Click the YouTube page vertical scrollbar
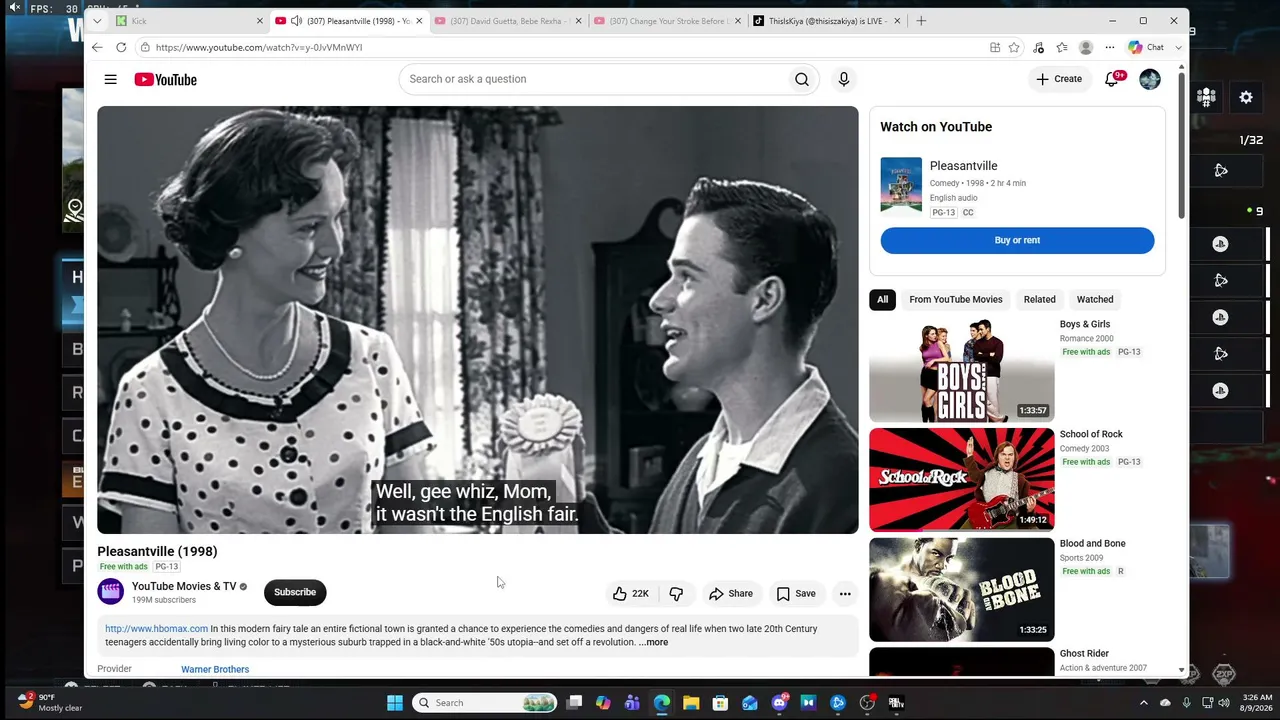This screenshot has width=1280, height=720. [x=1182, y=145]
